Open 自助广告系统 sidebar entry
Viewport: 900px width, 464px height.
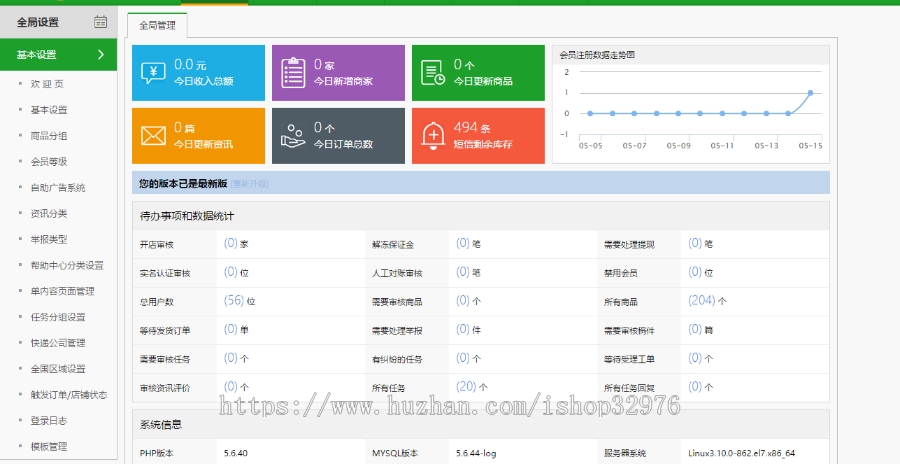[58, 187]
